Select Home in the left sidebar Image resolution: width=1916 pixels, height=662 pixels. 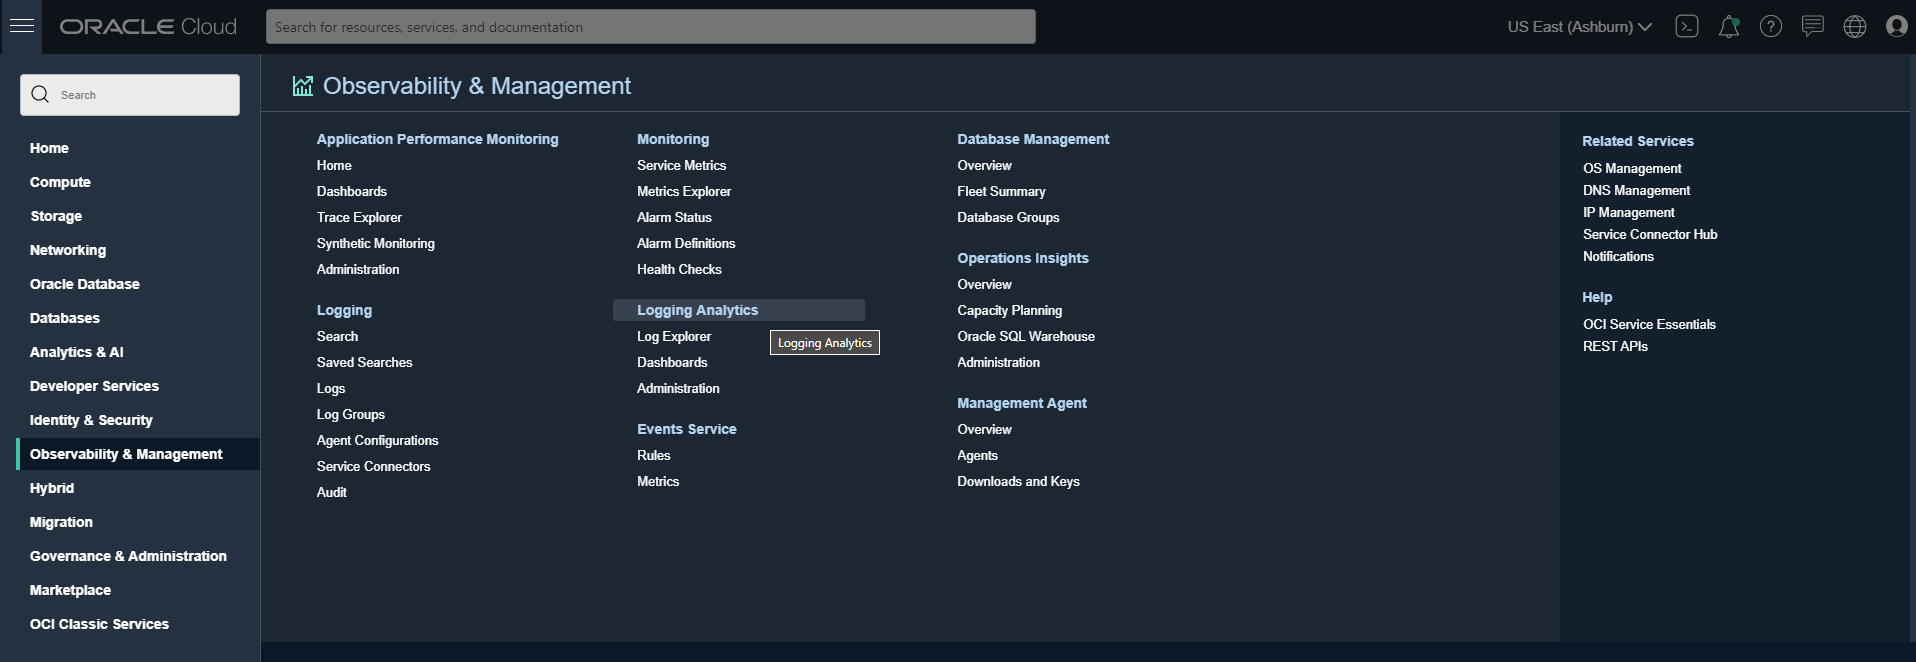tap(49, 148)
